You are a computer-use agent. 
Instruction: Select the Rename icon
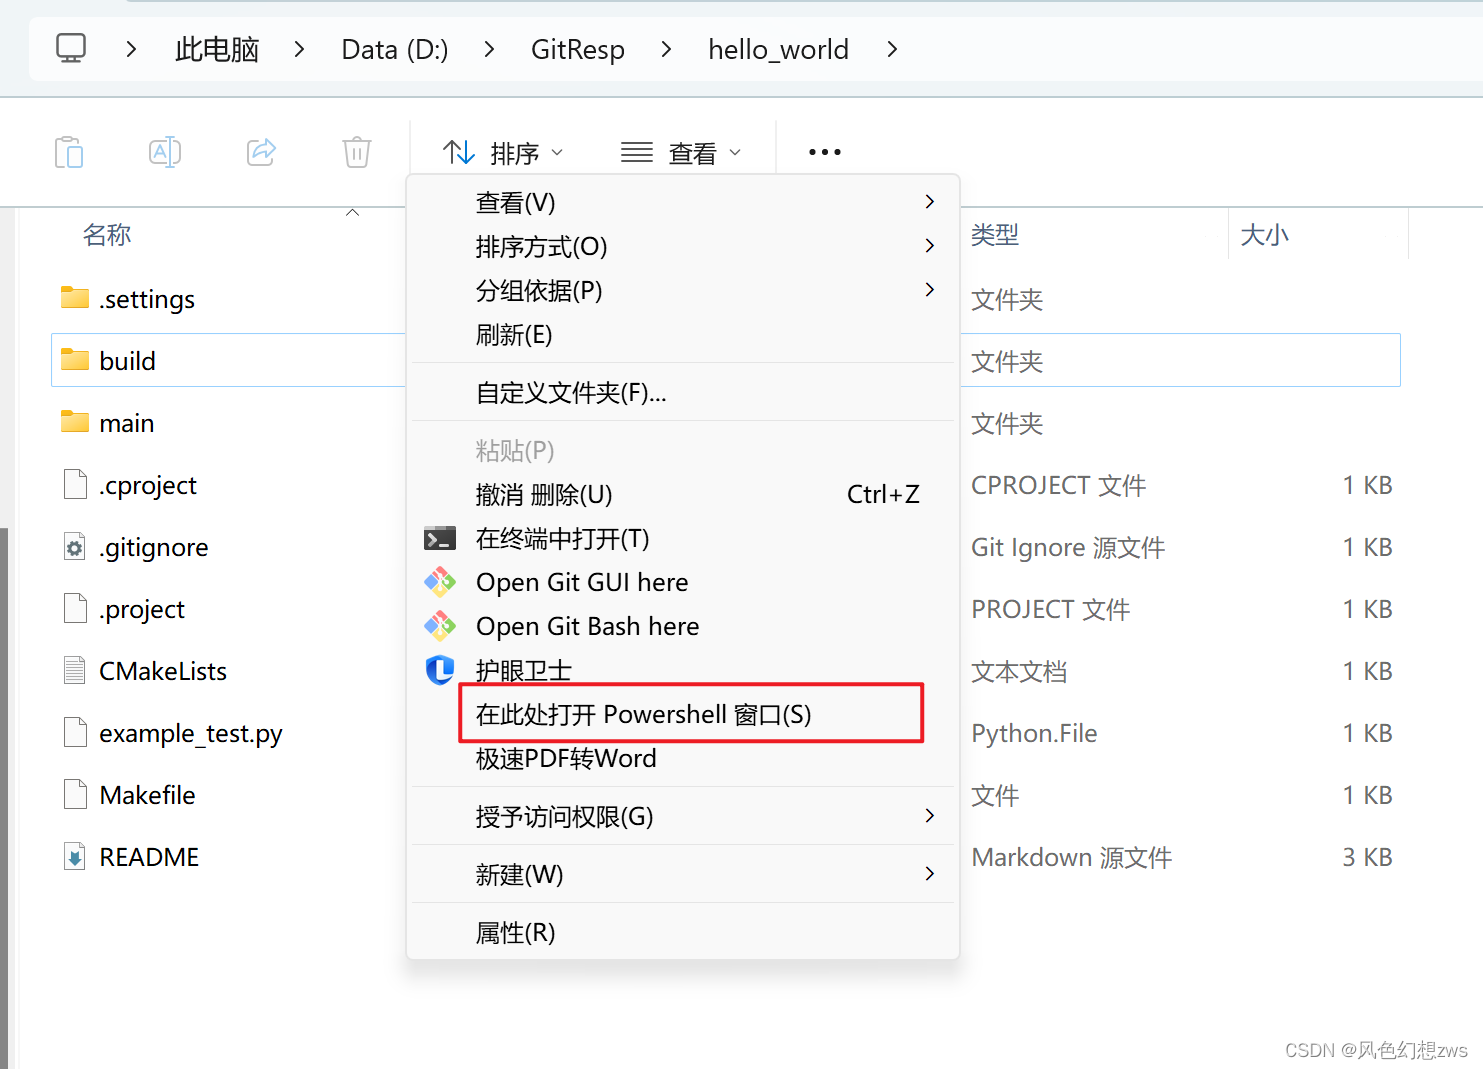(164, 152)
